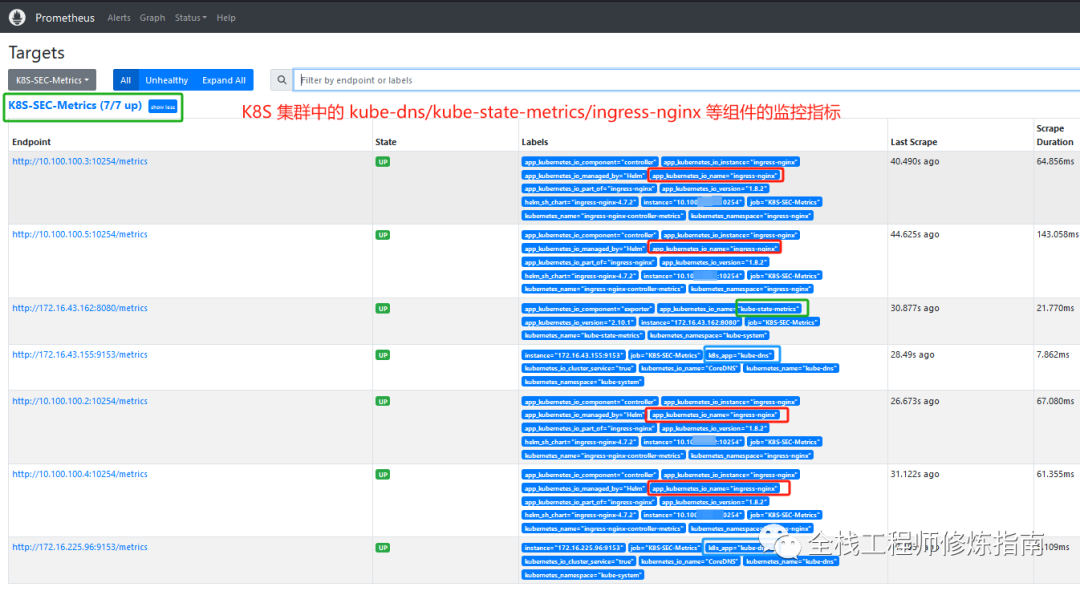Click UP badge for 10.100.100.2 target
This screenshot has height=591, width=1080.
[x=383, y=402]
